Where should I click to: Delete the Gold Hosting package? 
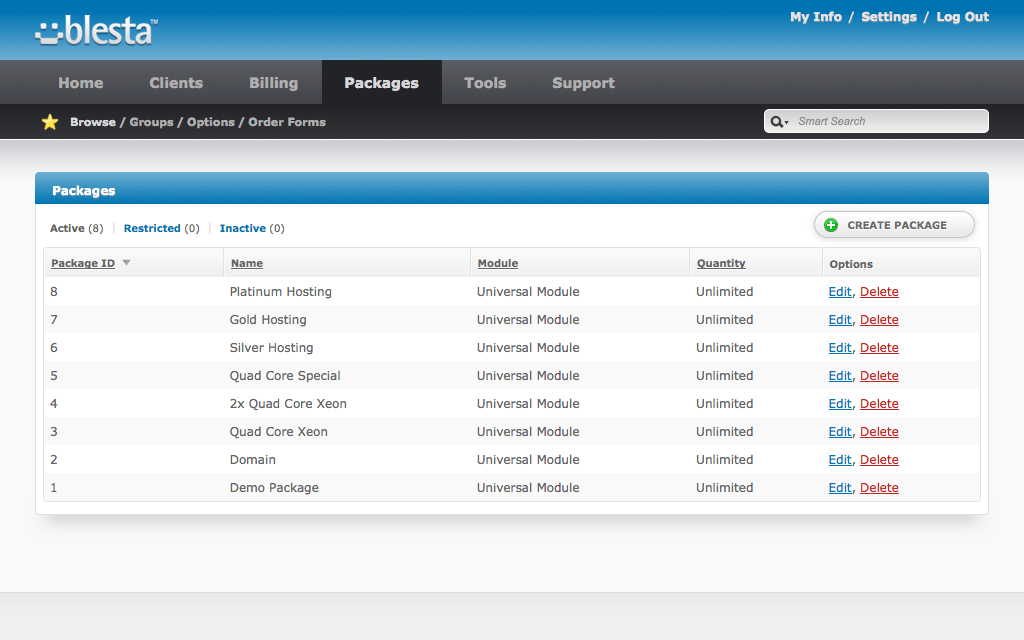click(879, 320)
